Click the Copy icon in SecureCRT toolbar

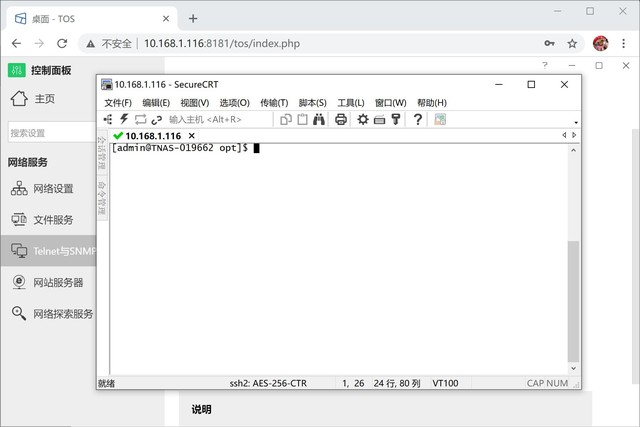point(286,119)
